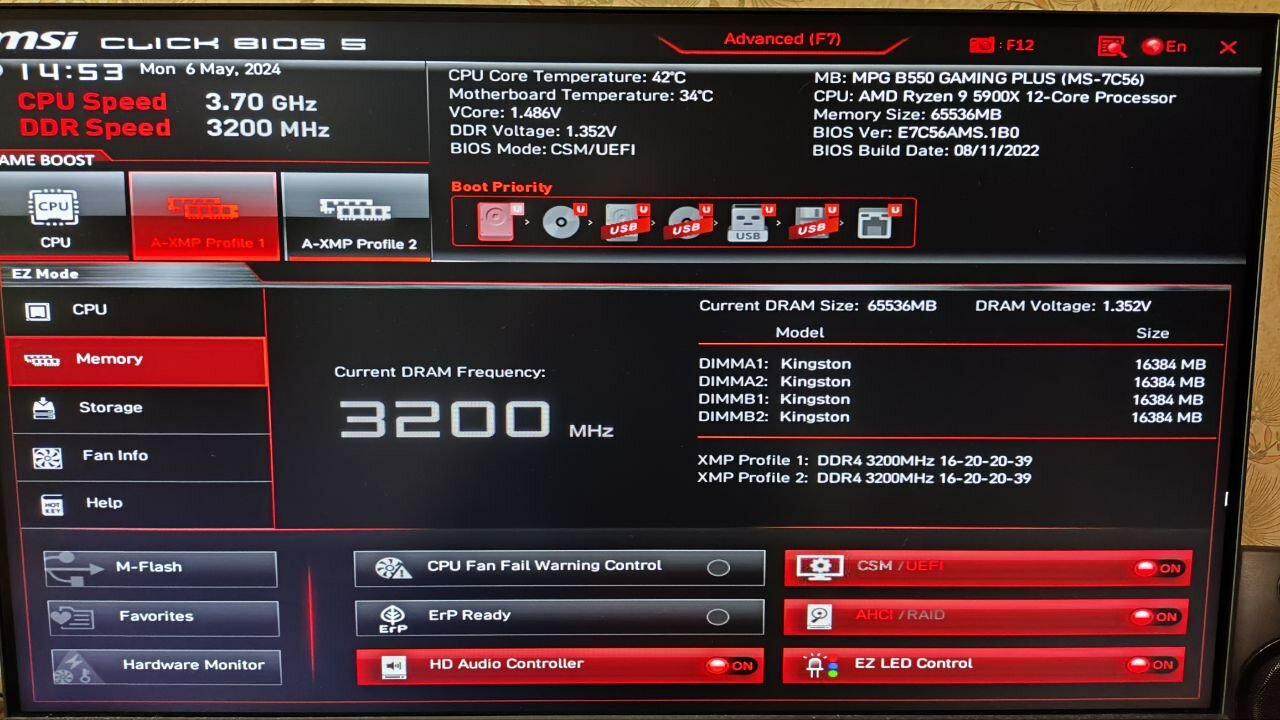This screenshot has height=720, width=1280.
Task: Click the DDR Voltage: 1.352V line at top
Action: tap(533, 131)
